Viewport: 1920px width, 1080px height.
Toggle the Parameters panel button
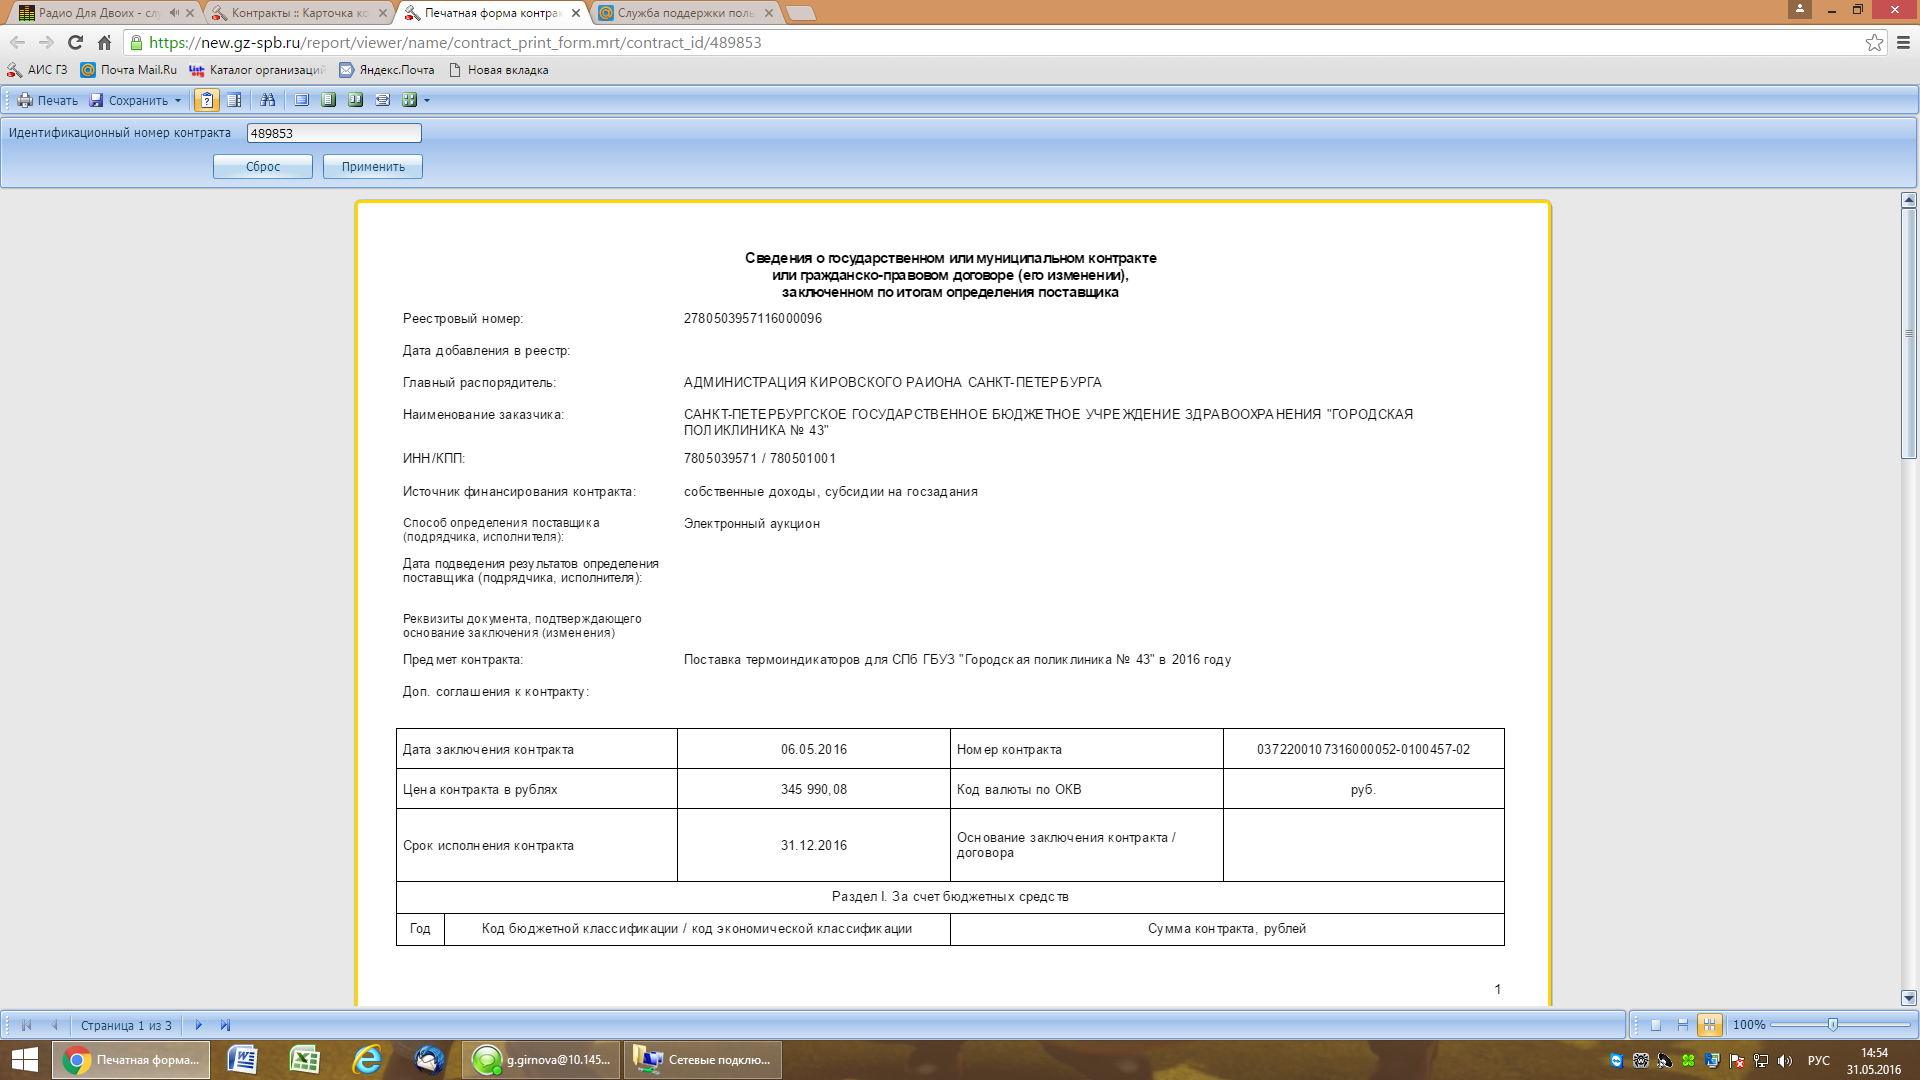point(207,100)
